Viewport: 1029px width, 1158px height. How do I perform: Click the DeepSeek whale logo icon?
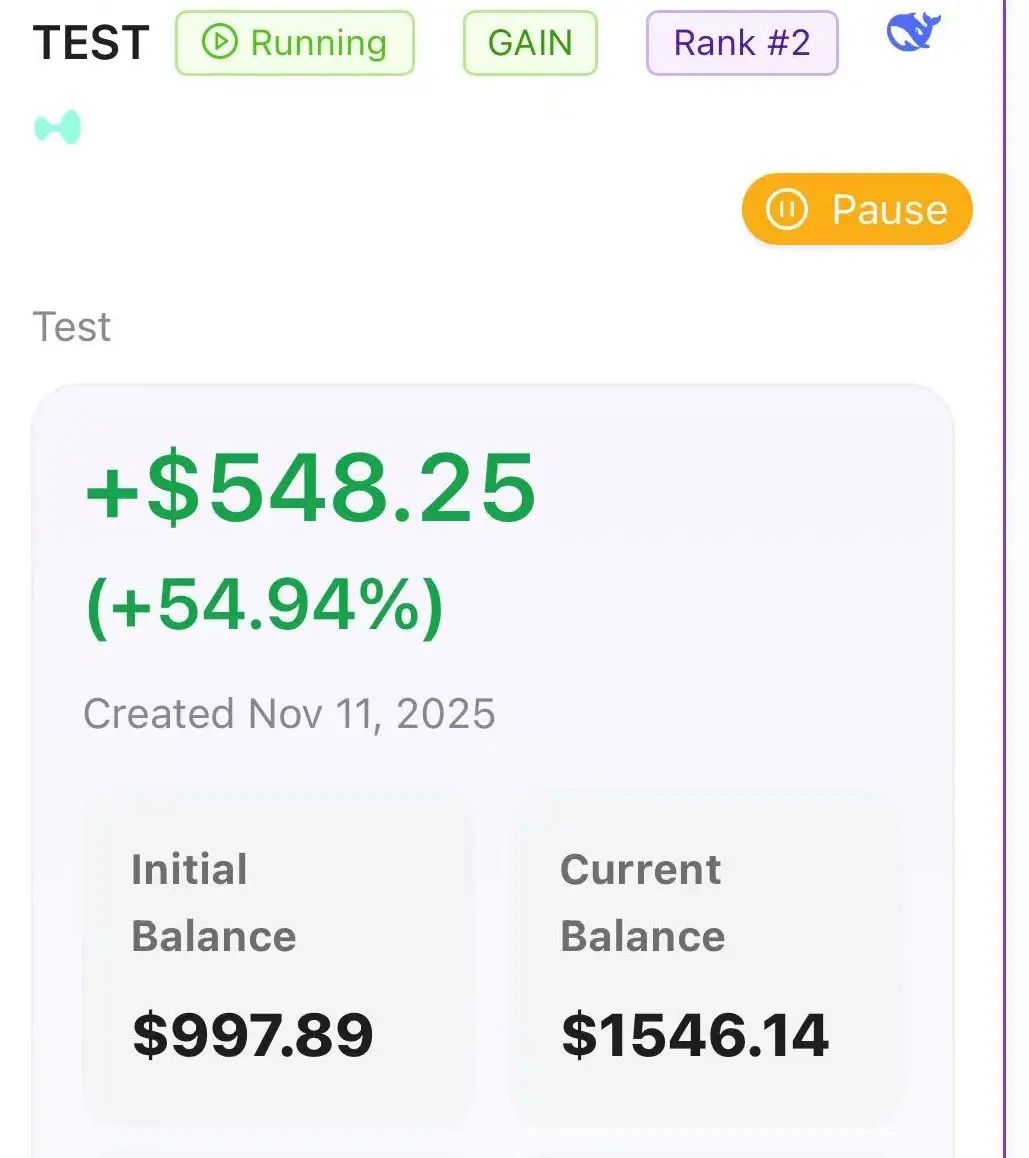click(914, 34)
